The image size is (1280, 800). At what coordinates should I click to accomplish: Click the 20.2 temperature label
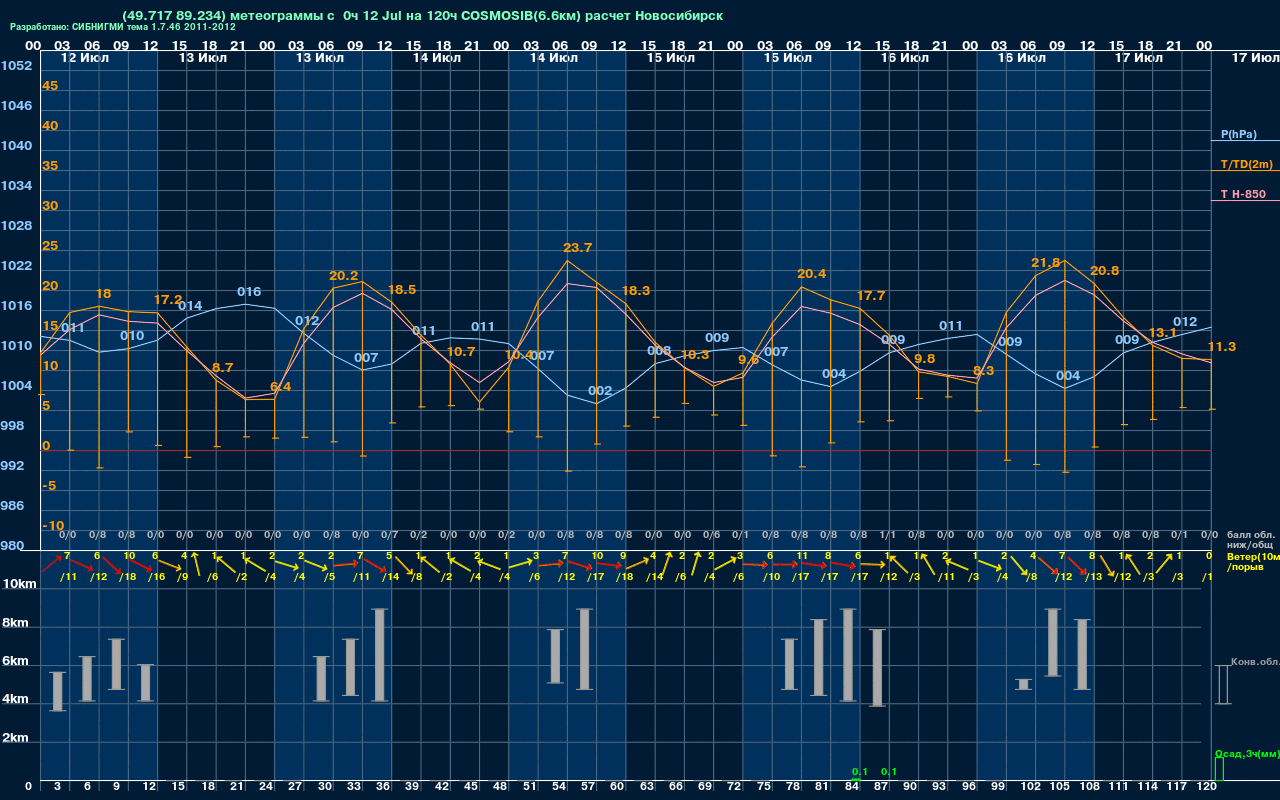click(344, 275)
